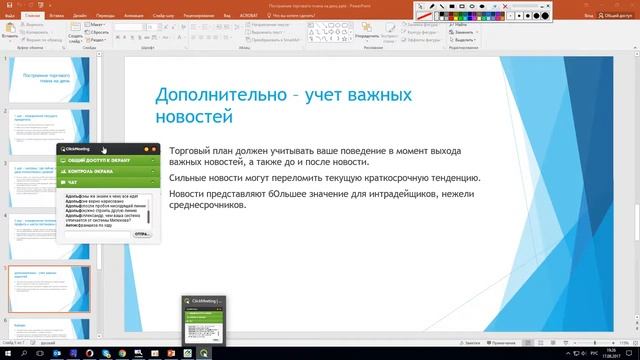Collapse the ribbon using the chevron arrow
This screenshot has height=360, width=640.
(x=635, y=48)
